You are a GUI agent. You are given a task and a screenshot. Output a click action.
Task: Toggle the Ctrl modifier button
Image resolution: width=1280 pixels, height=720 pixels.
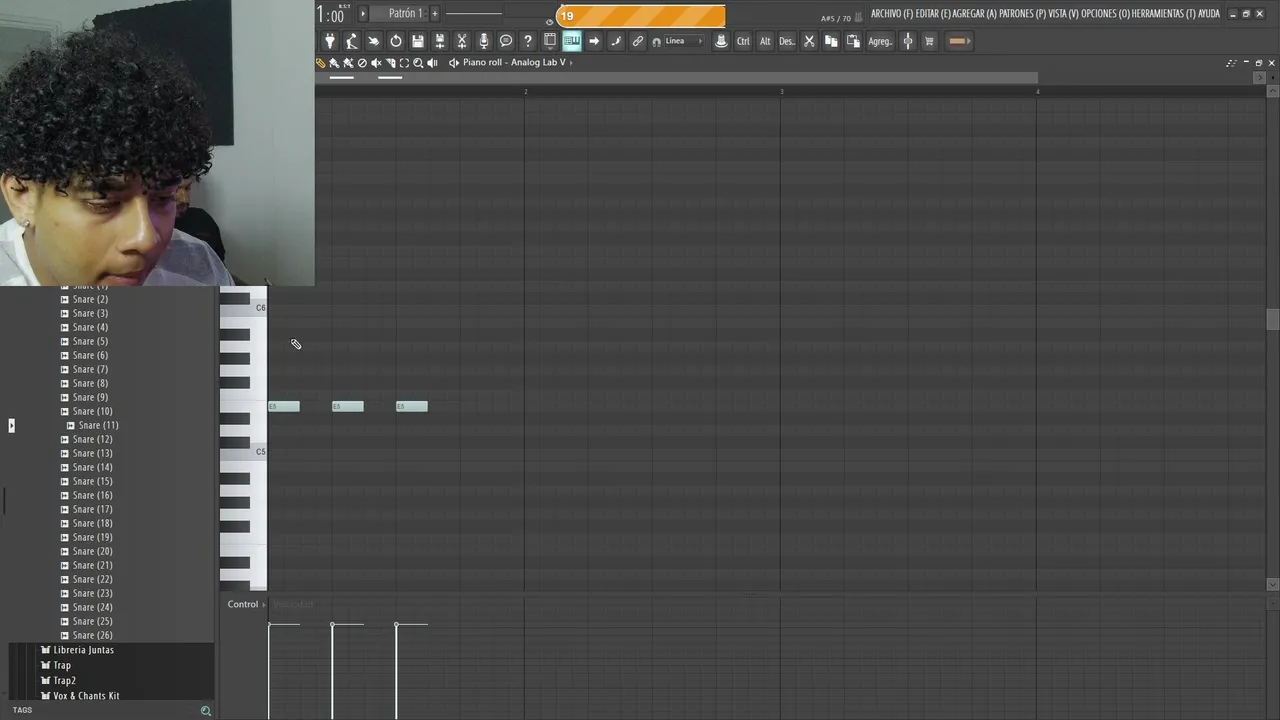[743, 41]
